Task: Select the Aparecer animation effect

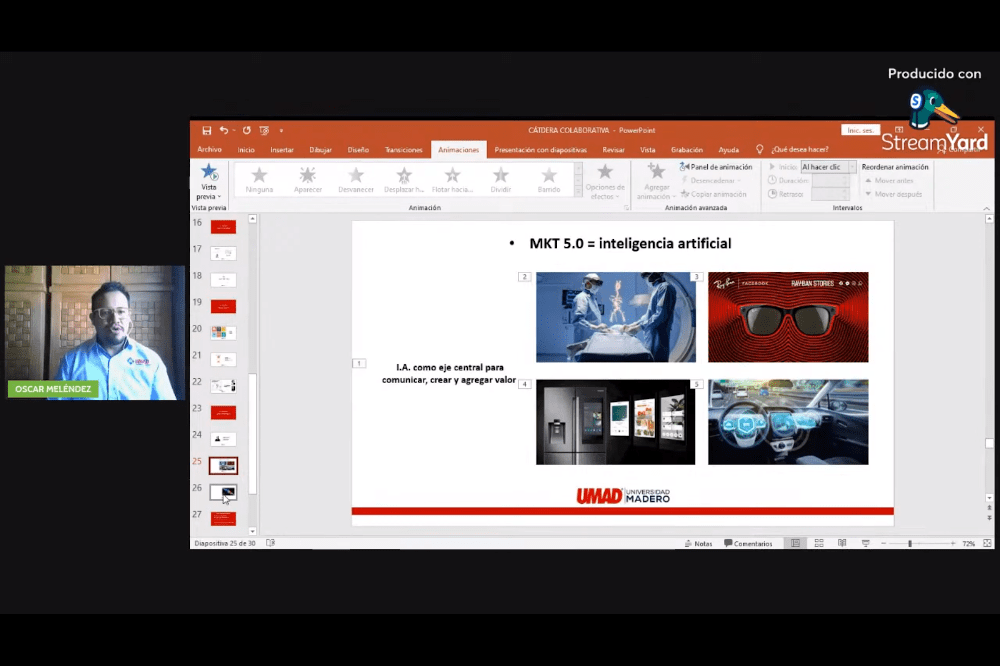Action: click(x=308, y=179)
